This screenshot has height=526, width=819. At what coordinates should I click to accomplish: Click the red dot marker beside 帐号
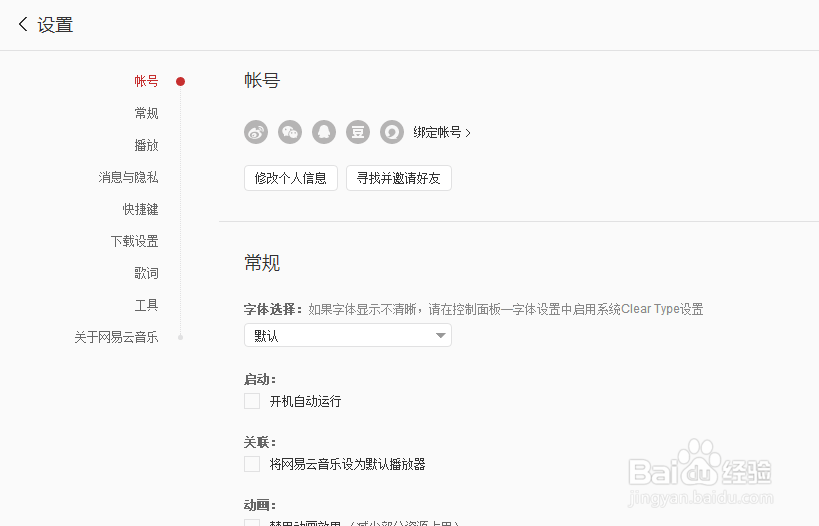181,81
